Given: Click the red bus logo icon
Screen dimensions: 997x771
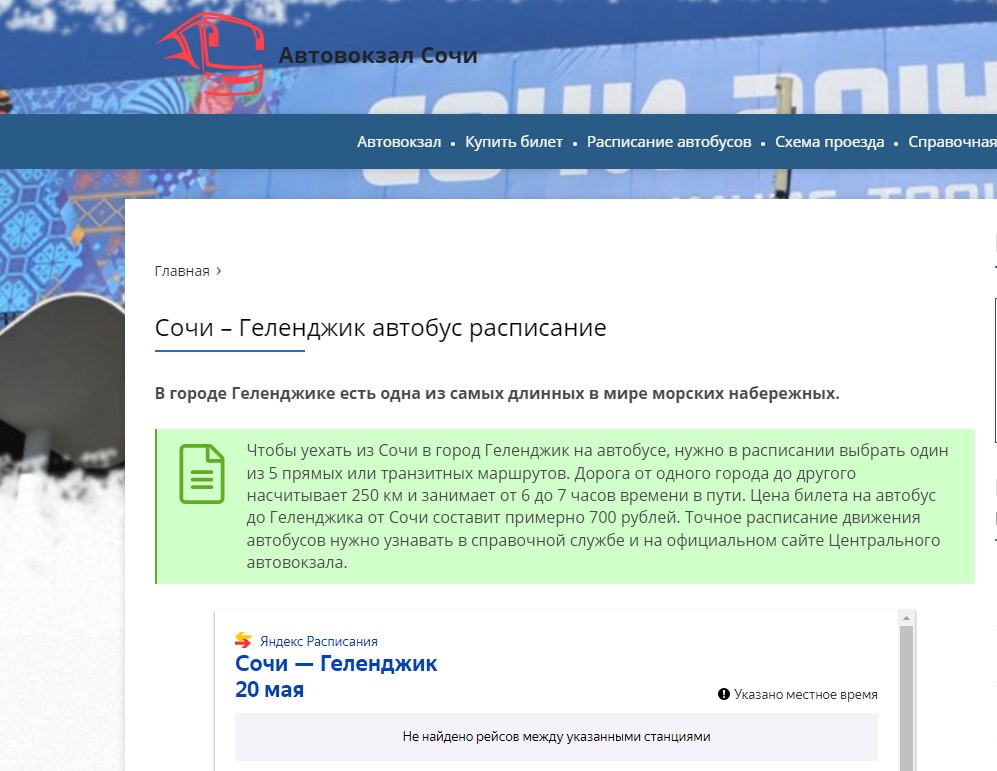Looking at the screenshot, I should (210, 54).
